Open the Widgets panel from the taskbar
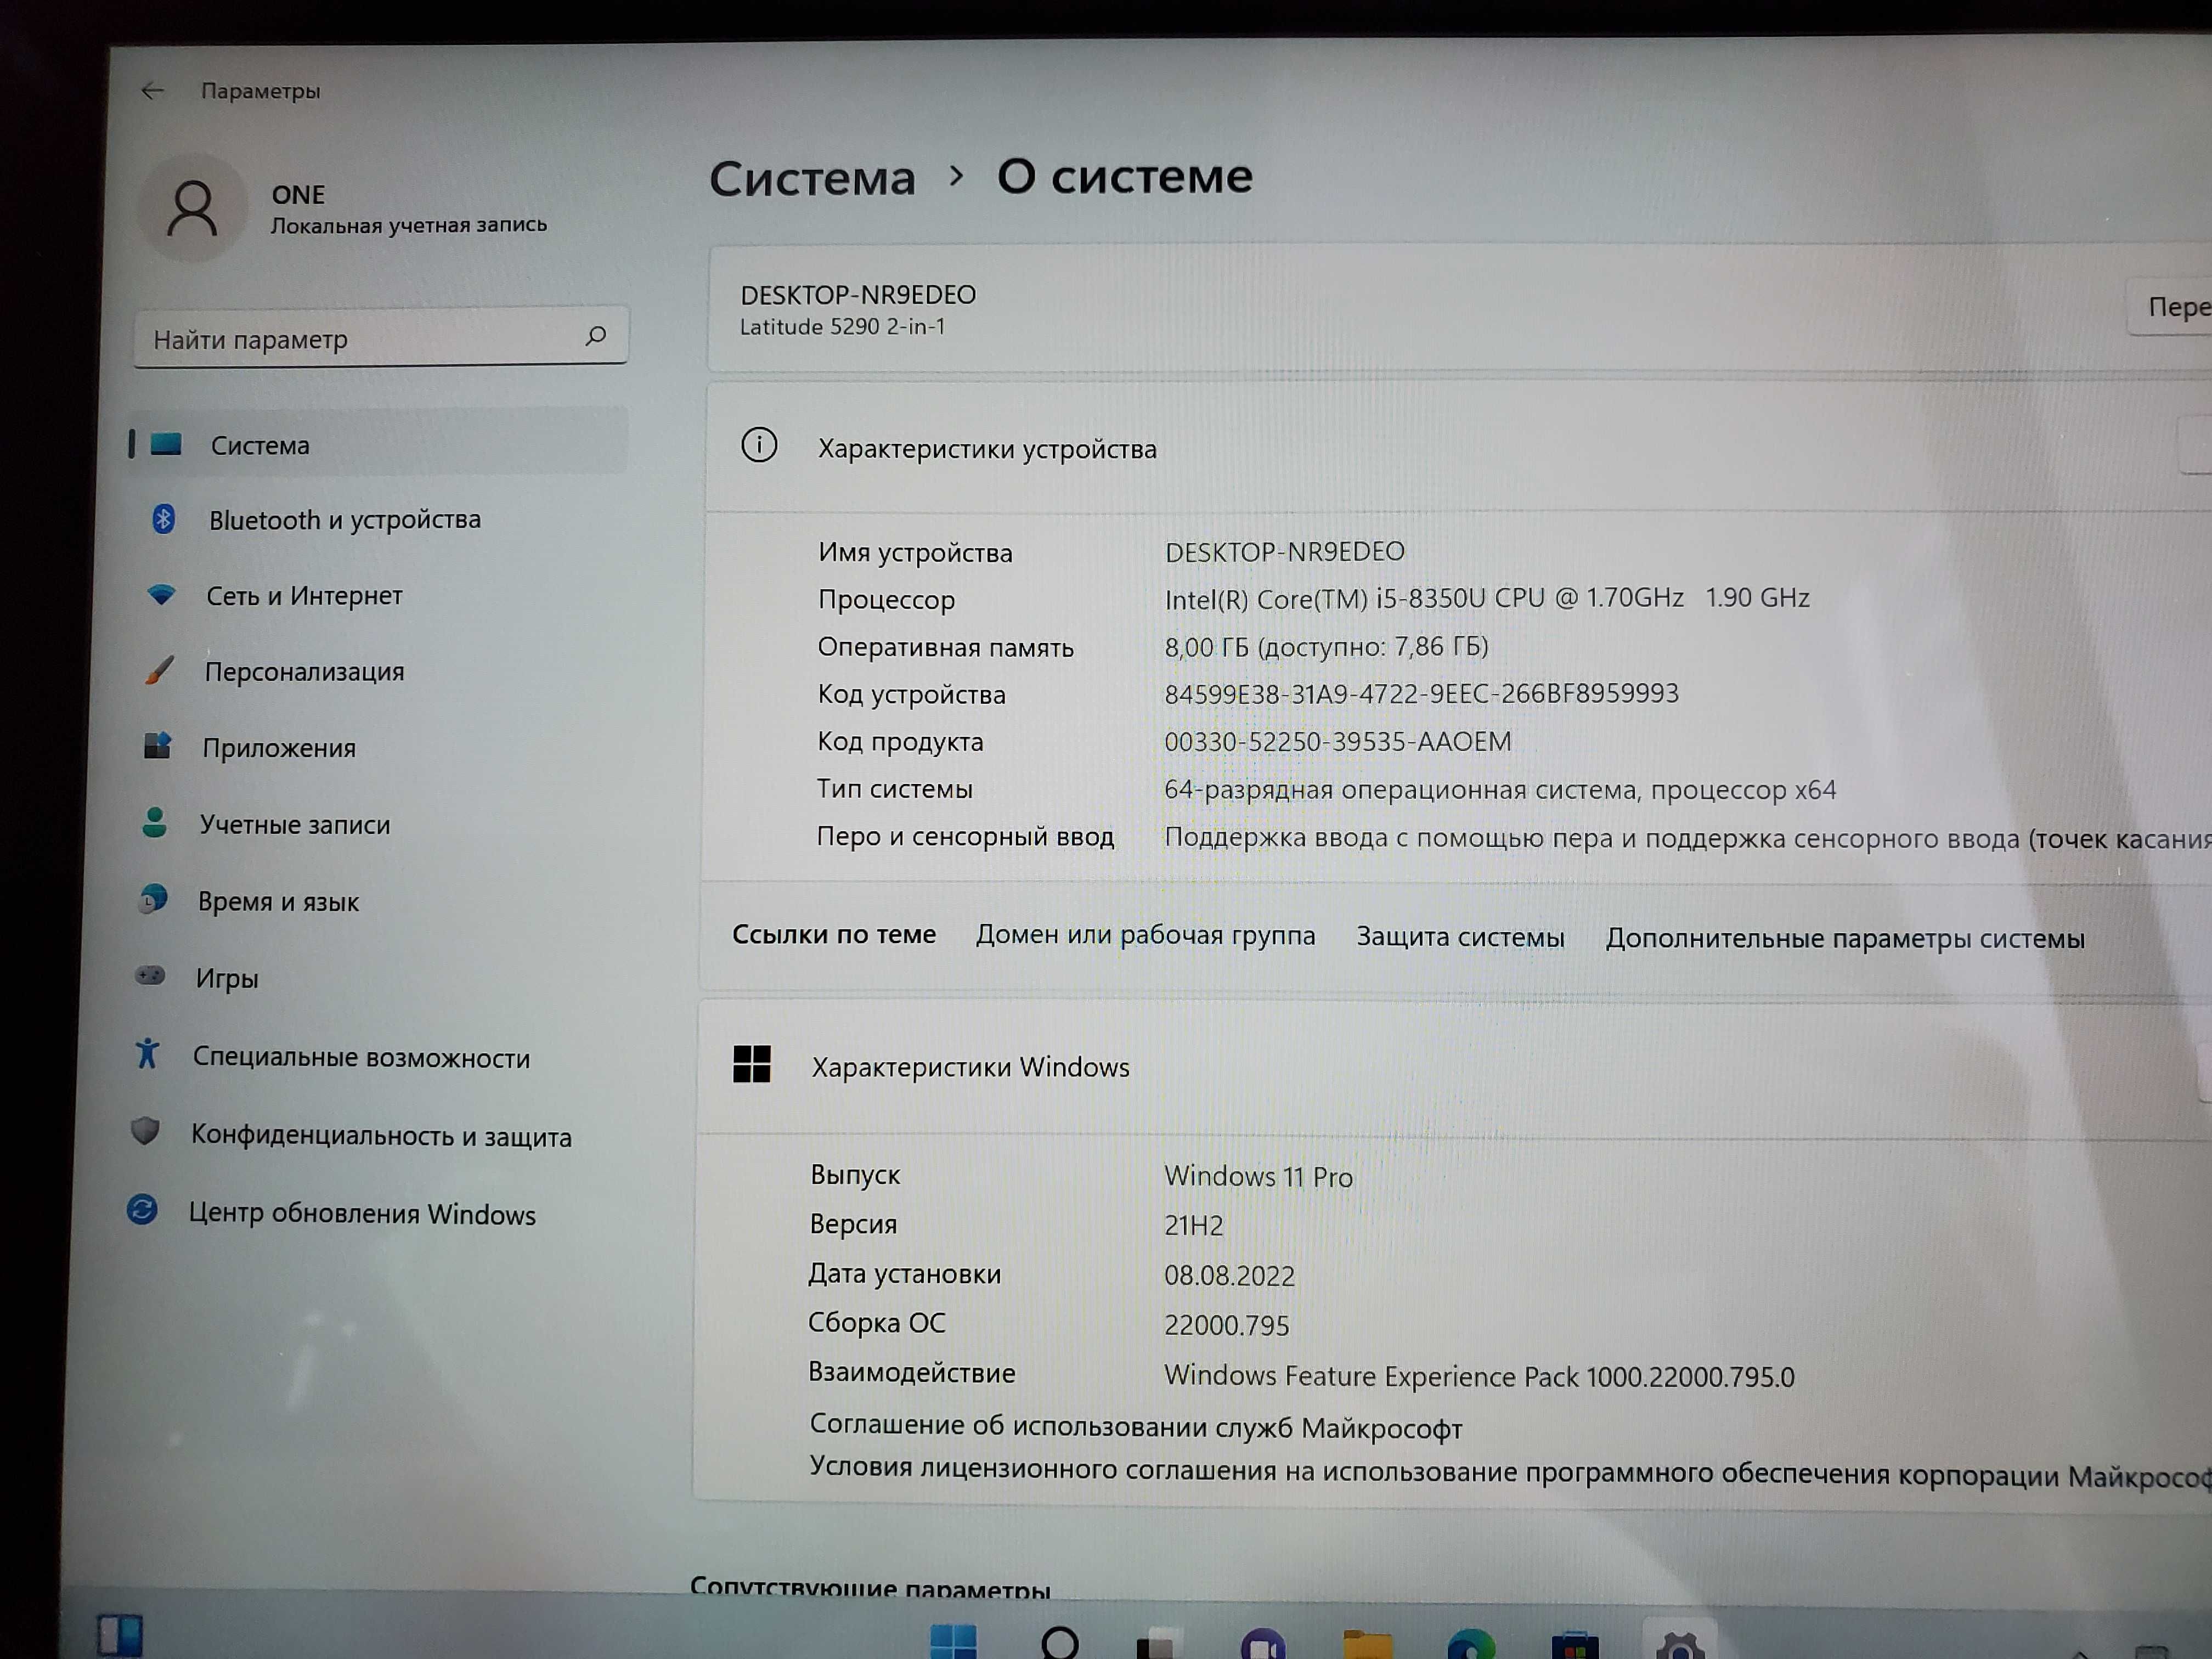 [120, 1636]
